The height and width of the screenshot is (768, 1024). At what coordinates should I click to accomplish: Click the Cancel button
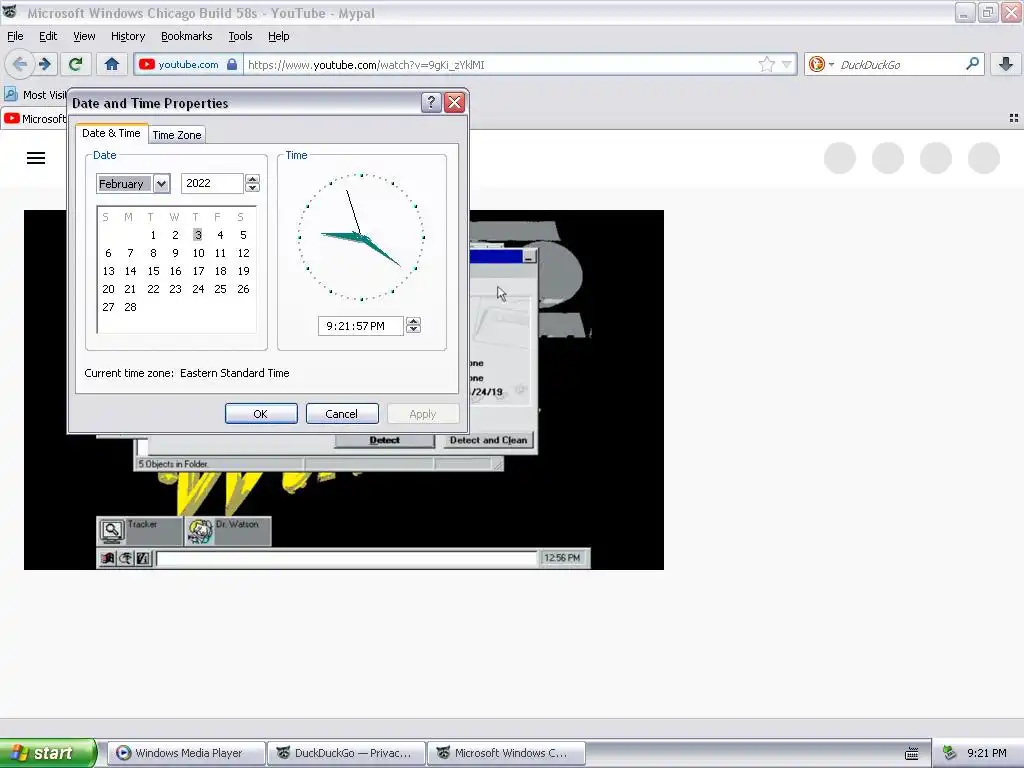(x=342, y=414)
